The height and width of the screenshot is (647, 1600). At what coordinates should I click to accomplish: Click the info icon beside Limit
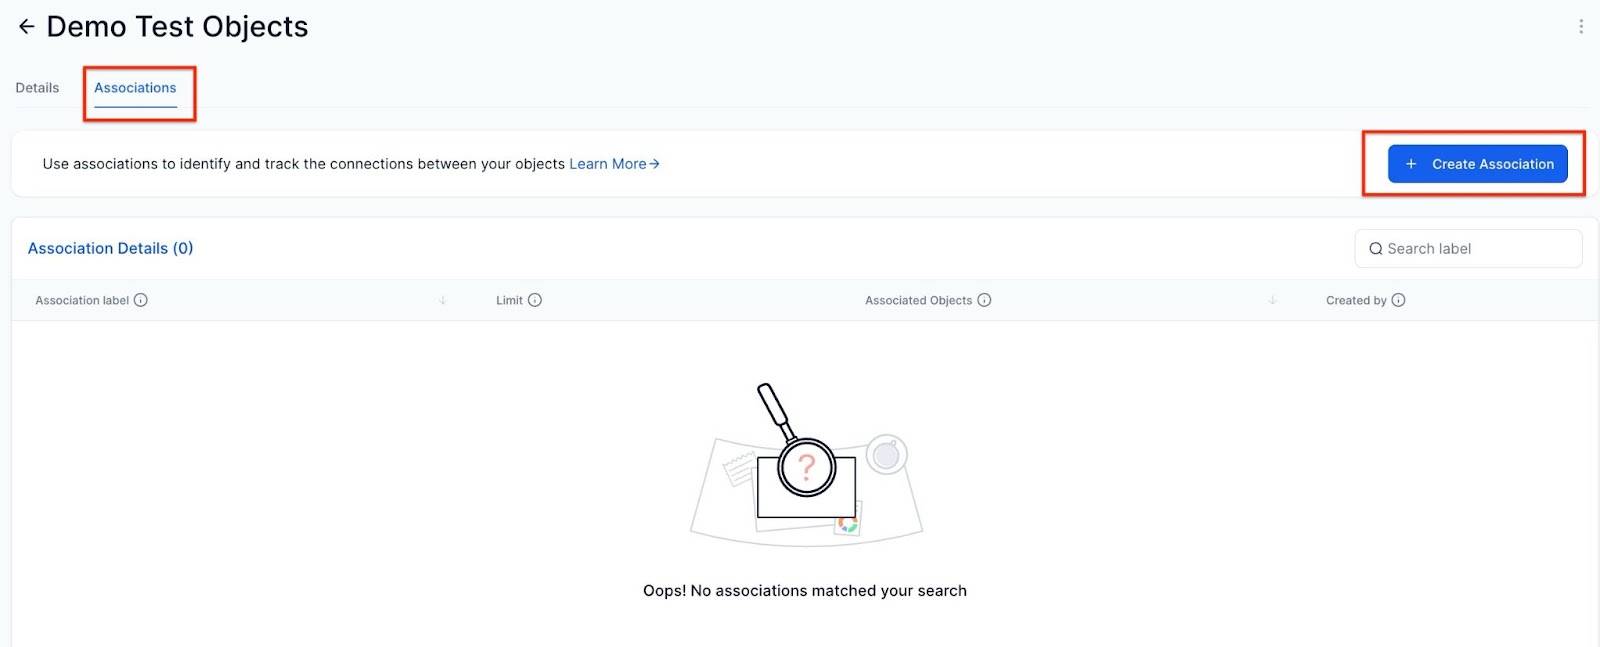tap(535, 300)
